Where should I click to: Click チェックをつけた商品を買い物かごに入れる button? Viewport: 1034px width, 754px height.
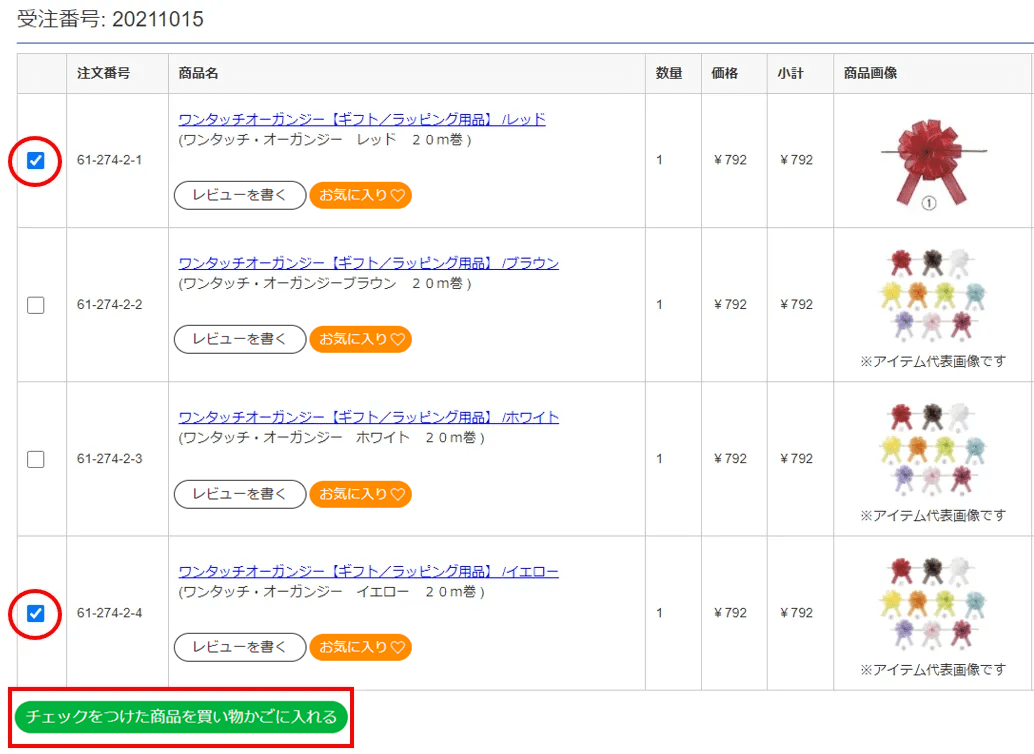[x=181, y=717]
